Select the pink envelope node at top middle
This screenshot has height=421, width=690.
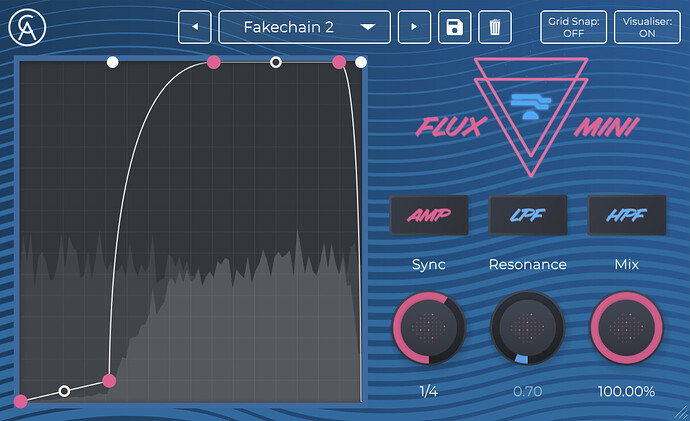[214, 62]
